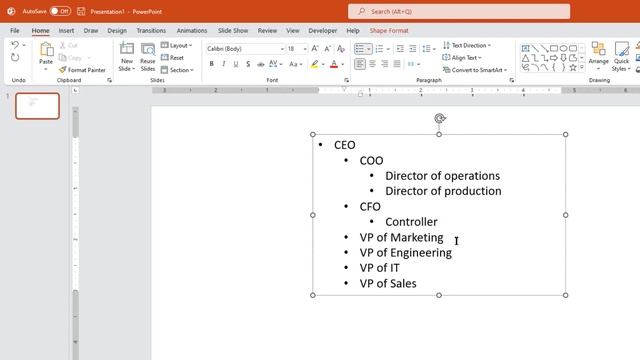Open the font name combo box
Viewport: 640px width, 360px height.
pyautogui.click(x=245, y=49)
